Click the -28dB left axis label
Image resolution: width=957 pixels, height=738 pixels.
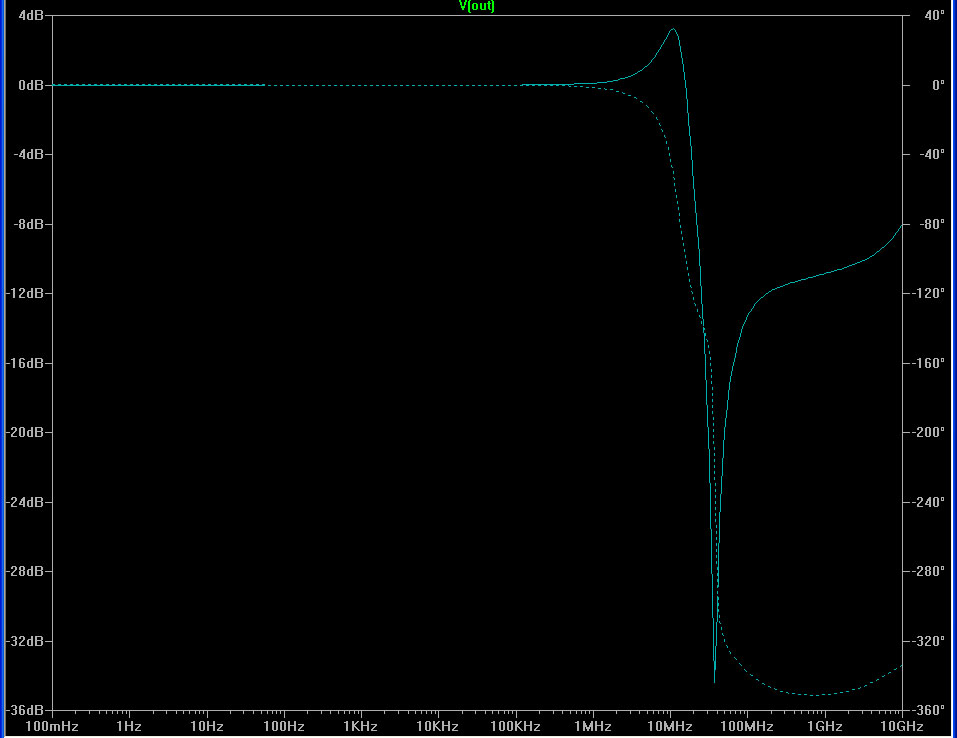26,572
